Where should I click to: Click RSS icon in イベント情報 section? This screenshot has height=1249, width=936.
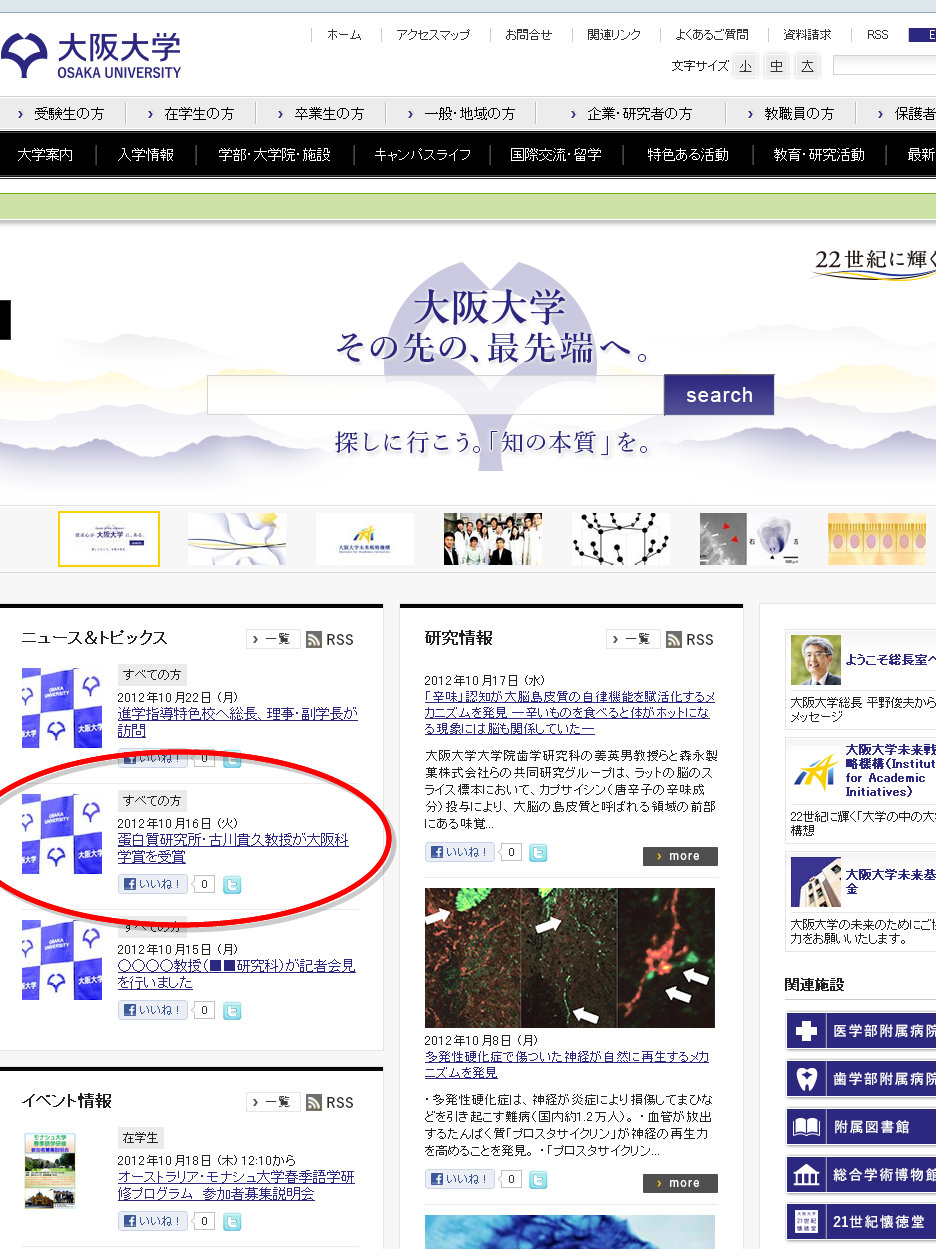(x=314, y=1102)
